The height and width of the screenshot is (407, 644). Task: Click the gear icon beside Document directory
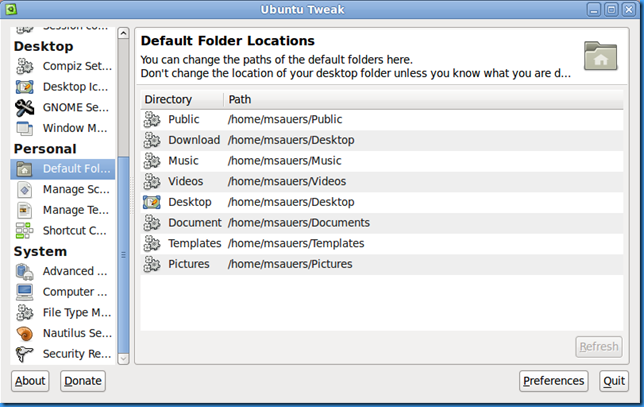(x=152, y=223)
